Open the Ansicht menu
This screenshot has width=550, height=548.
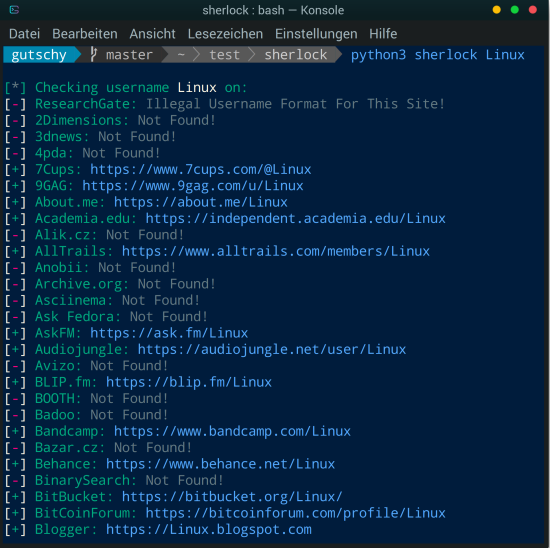pyautogui.click(x=152, y=34)
